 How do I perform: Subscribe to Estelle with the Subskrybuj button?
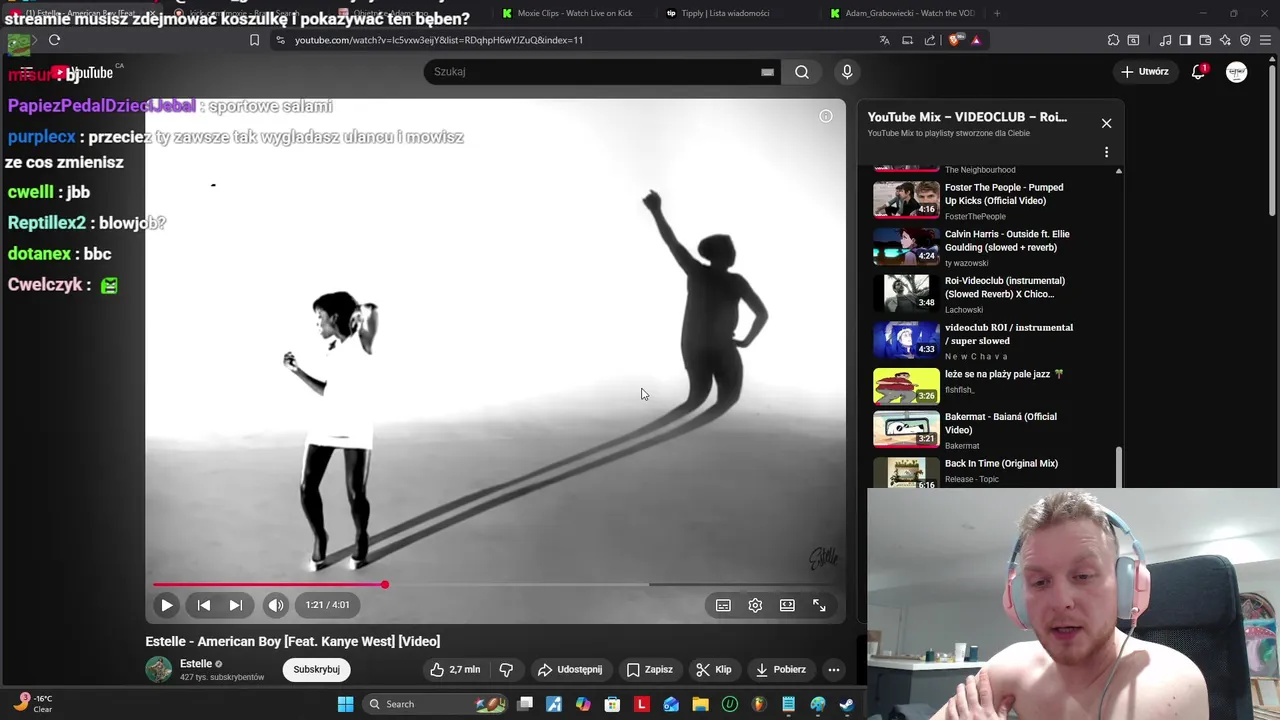point(316,670)
